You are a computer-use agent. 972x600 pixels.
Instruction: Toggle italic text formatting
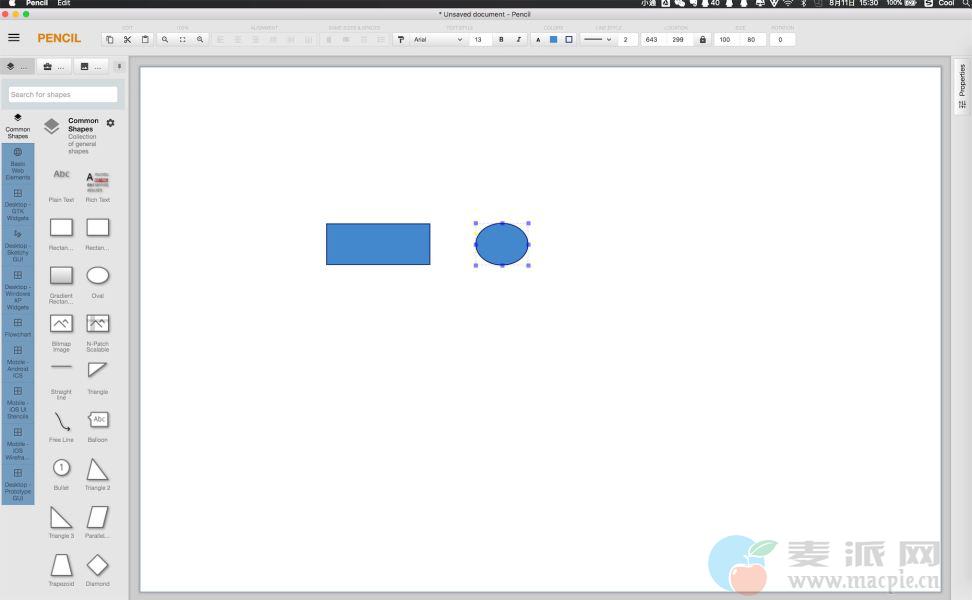(x=518, y=40)
